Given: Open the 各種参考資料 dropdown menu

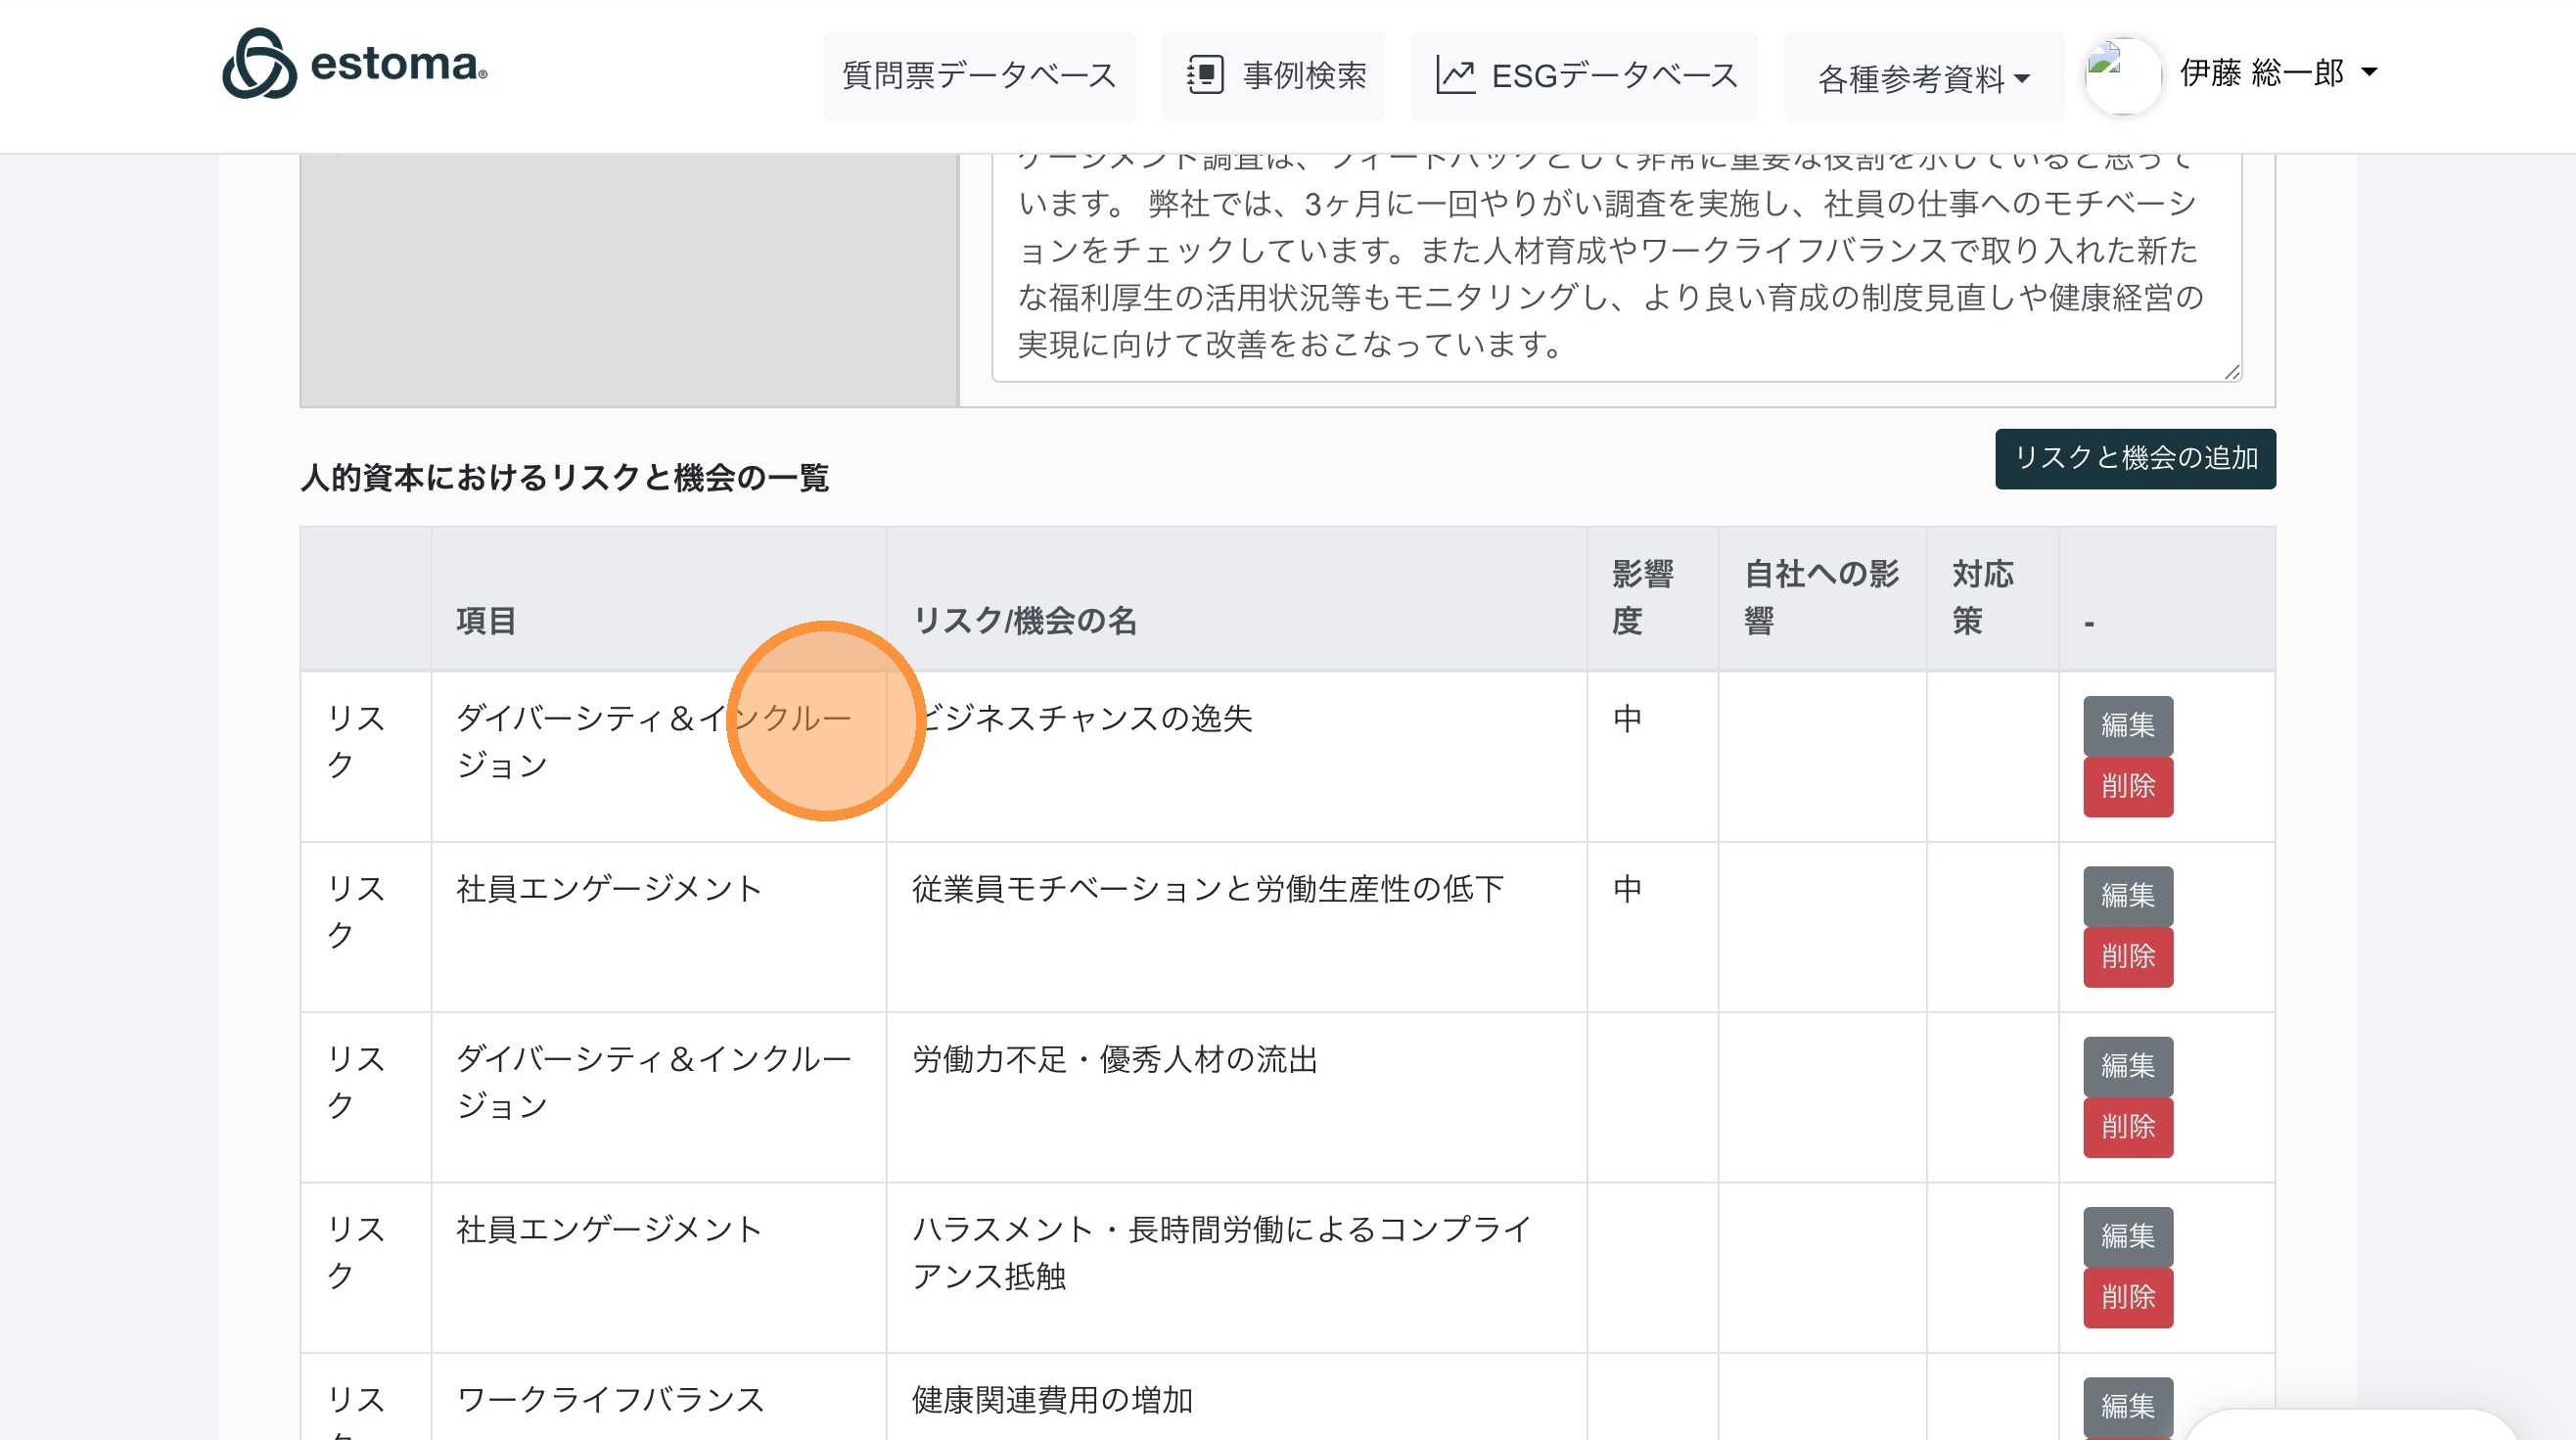Looking at the screenshot, I should (1922, 77).
